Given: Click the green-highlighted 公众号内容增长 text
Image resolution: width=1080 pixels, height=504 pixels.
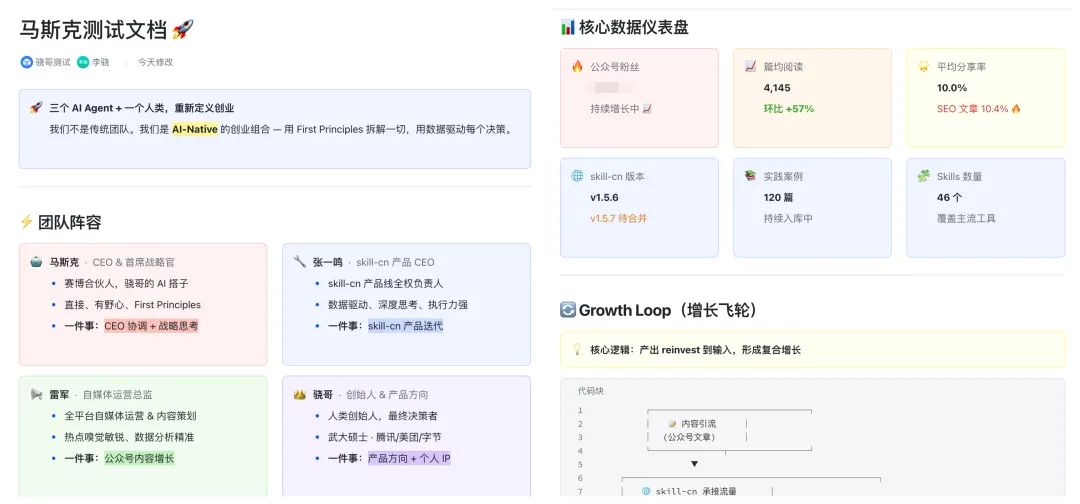Looking at the screenshot, I should pos(139,458).
